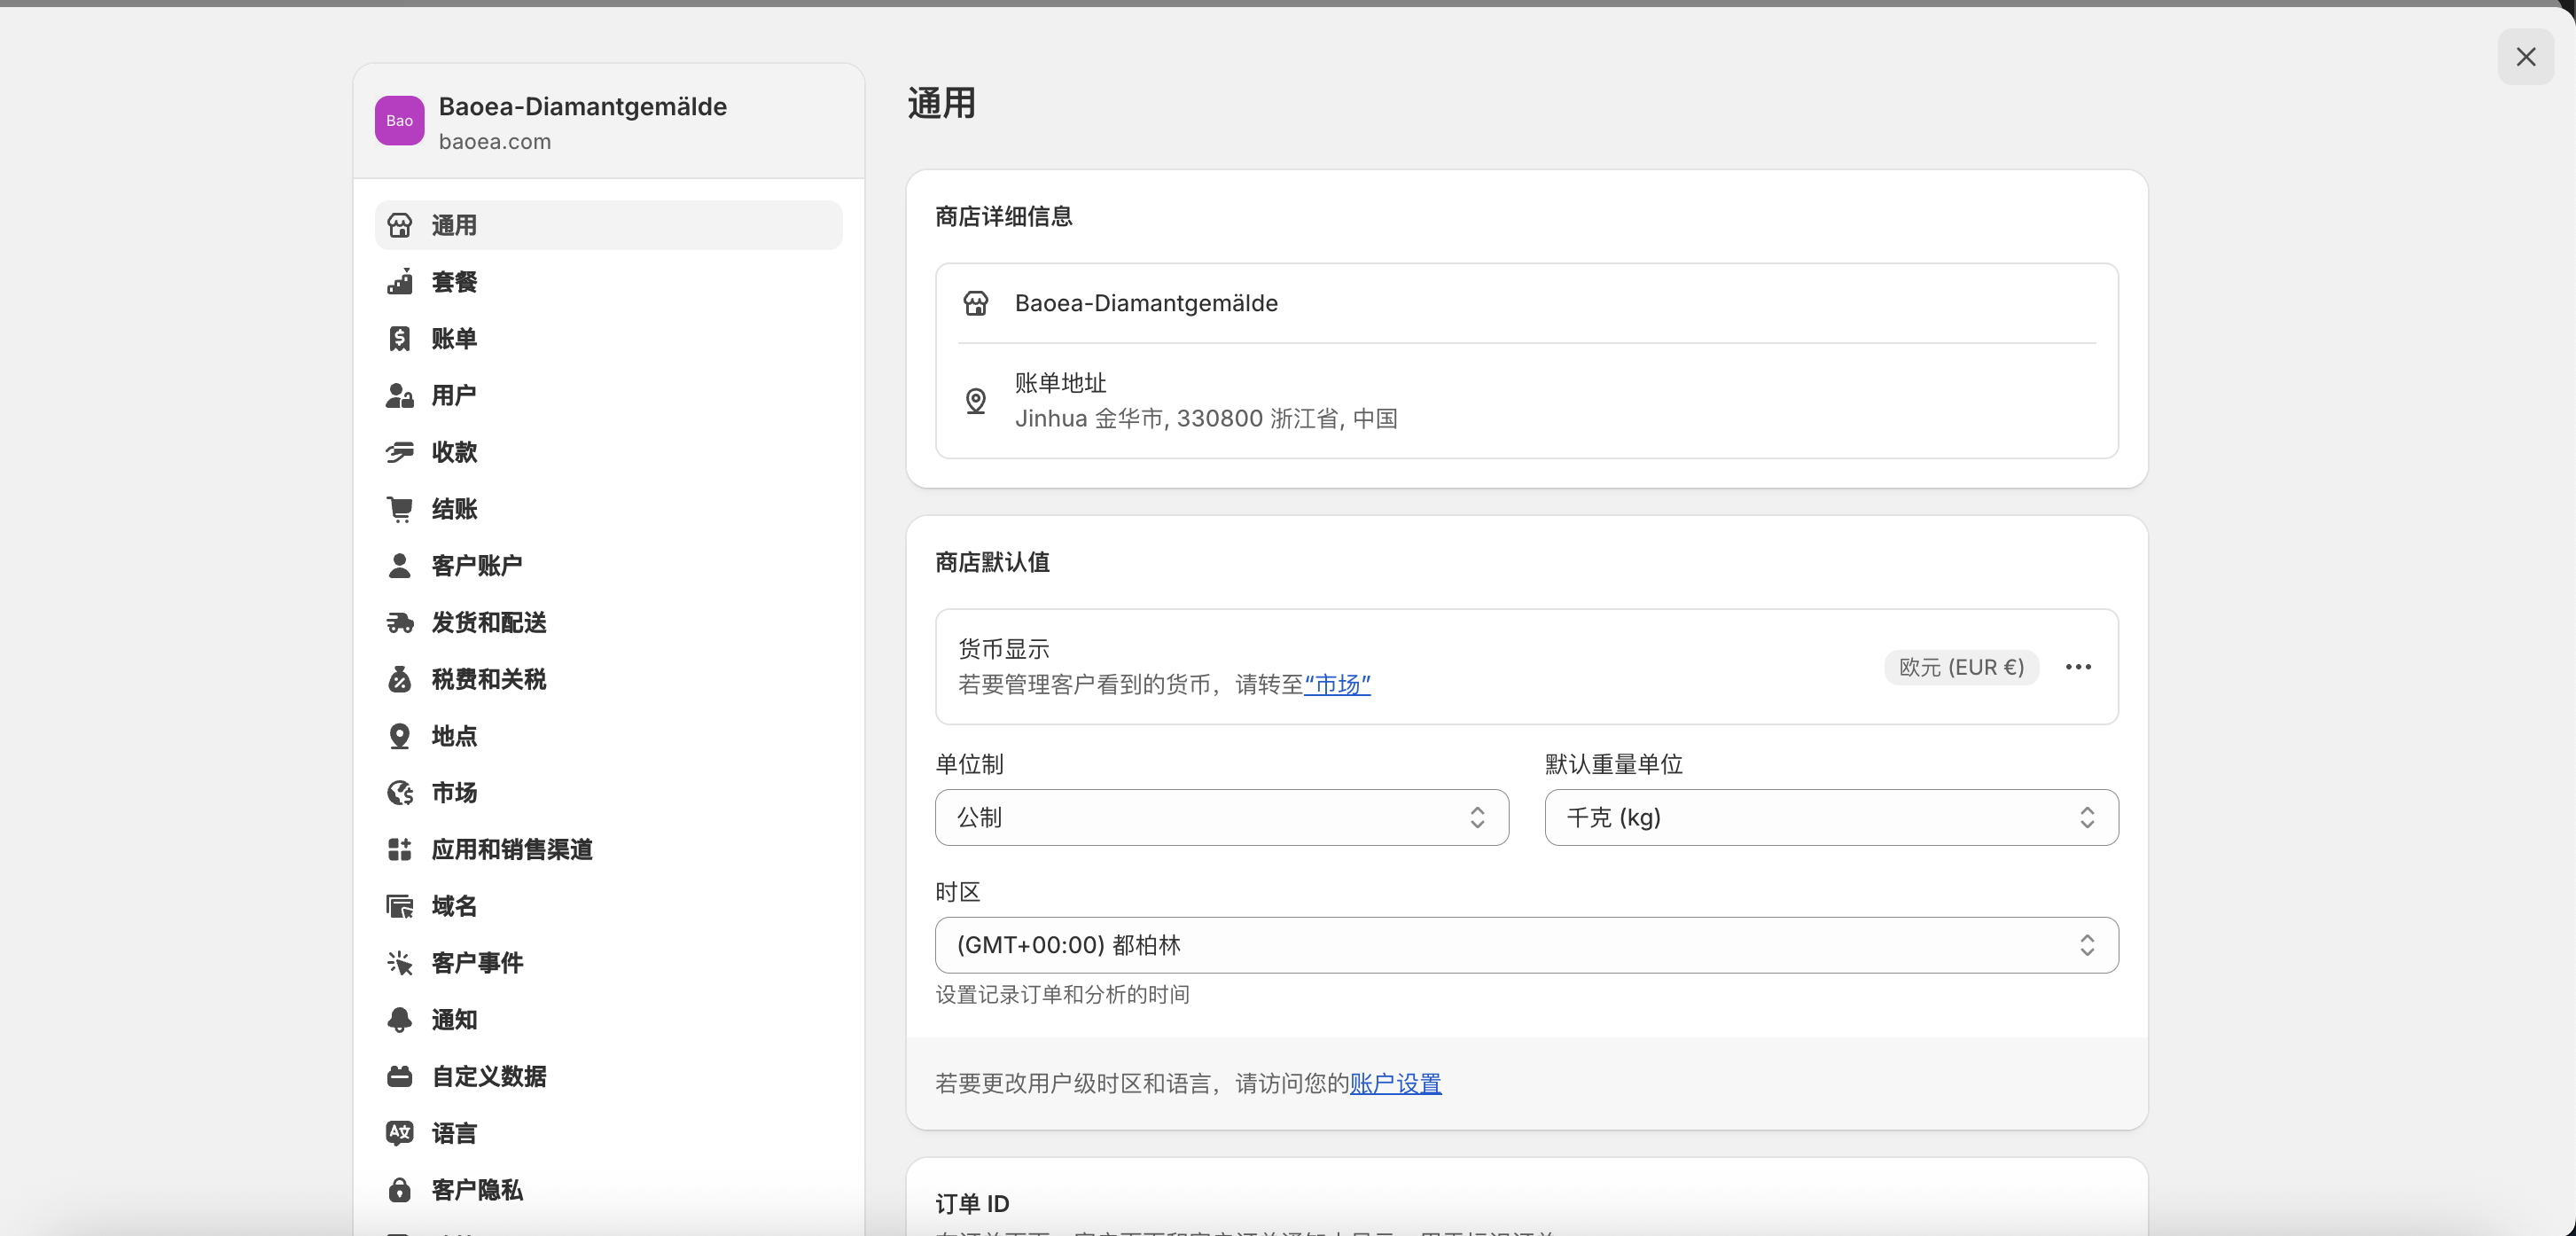Click the 客户事件 cursor sparkle icon
The image size is (2576, 1236).
[x=399, y=963]
